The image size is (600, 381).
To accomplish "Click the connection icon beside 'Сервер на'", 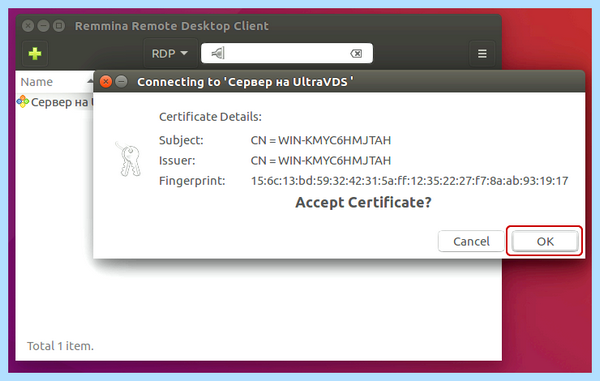I will [23, 102].
